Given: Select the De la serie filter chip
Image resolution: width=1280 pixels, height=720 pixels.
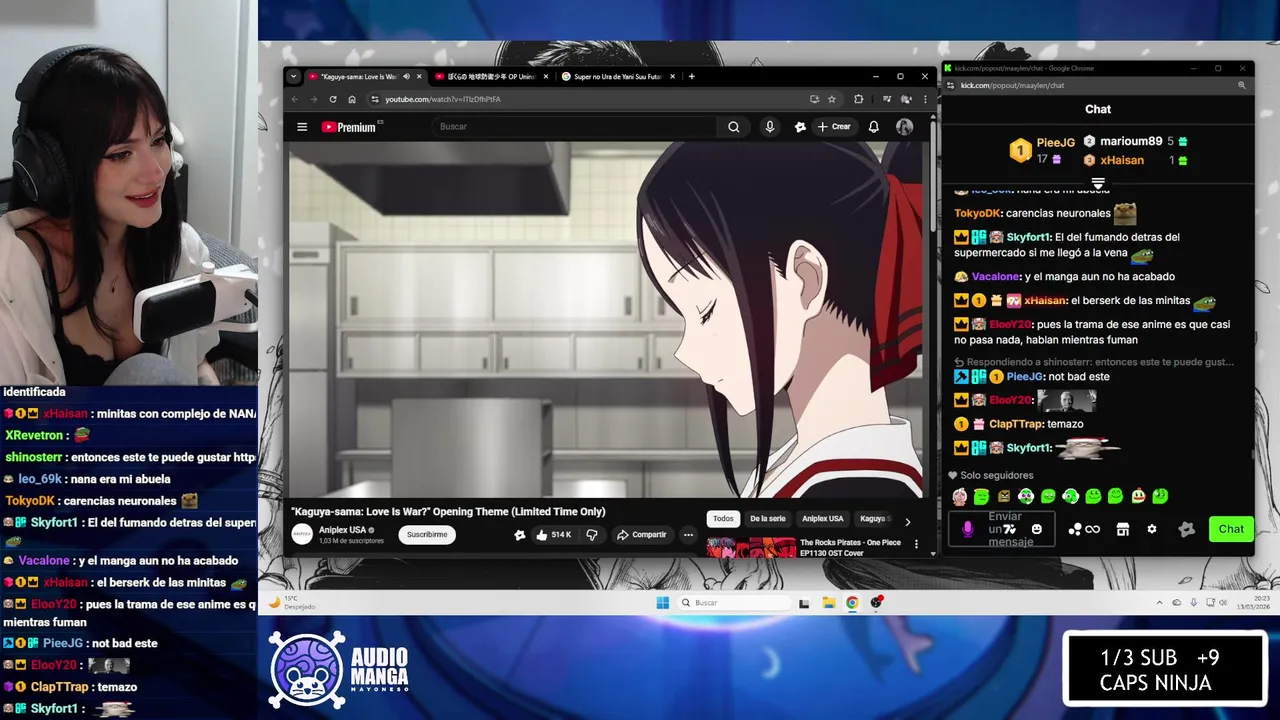Looking at the screenshot, I should [768, 519].
